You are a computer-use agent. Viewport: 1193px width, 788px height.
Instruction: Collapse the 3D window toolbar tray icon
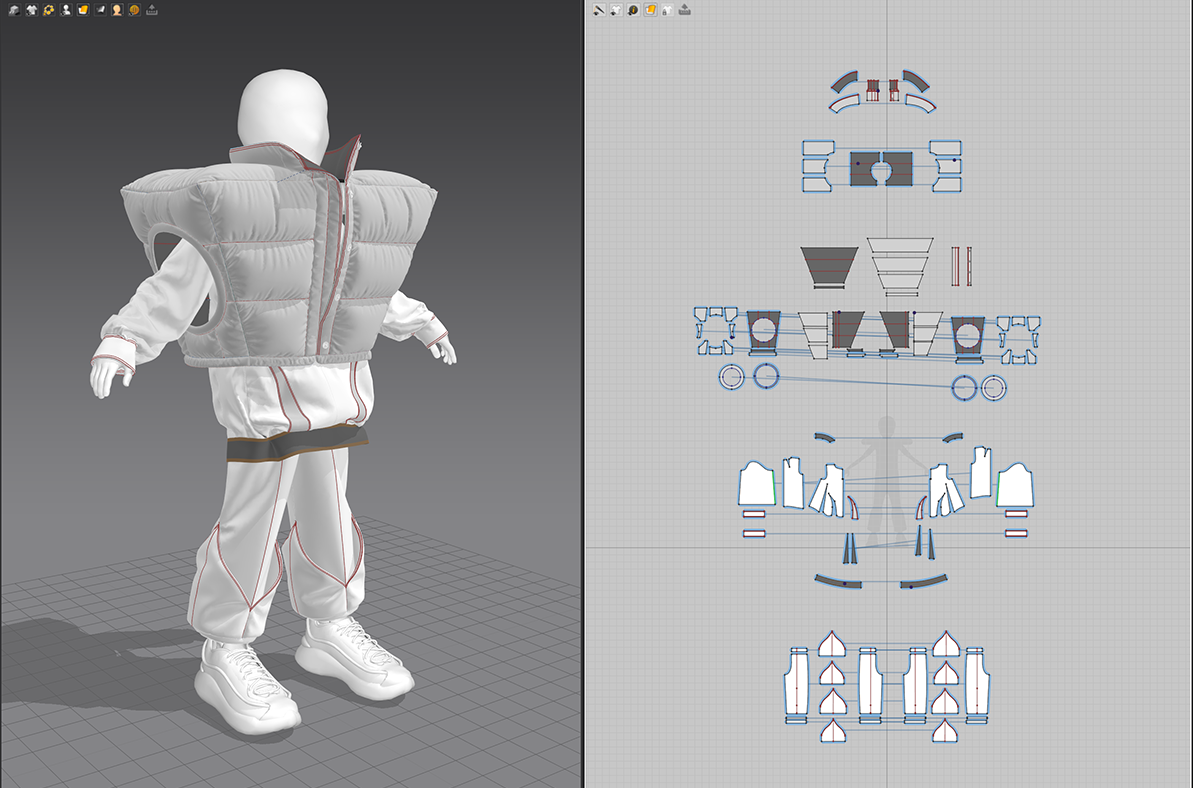tap(151, 10)
